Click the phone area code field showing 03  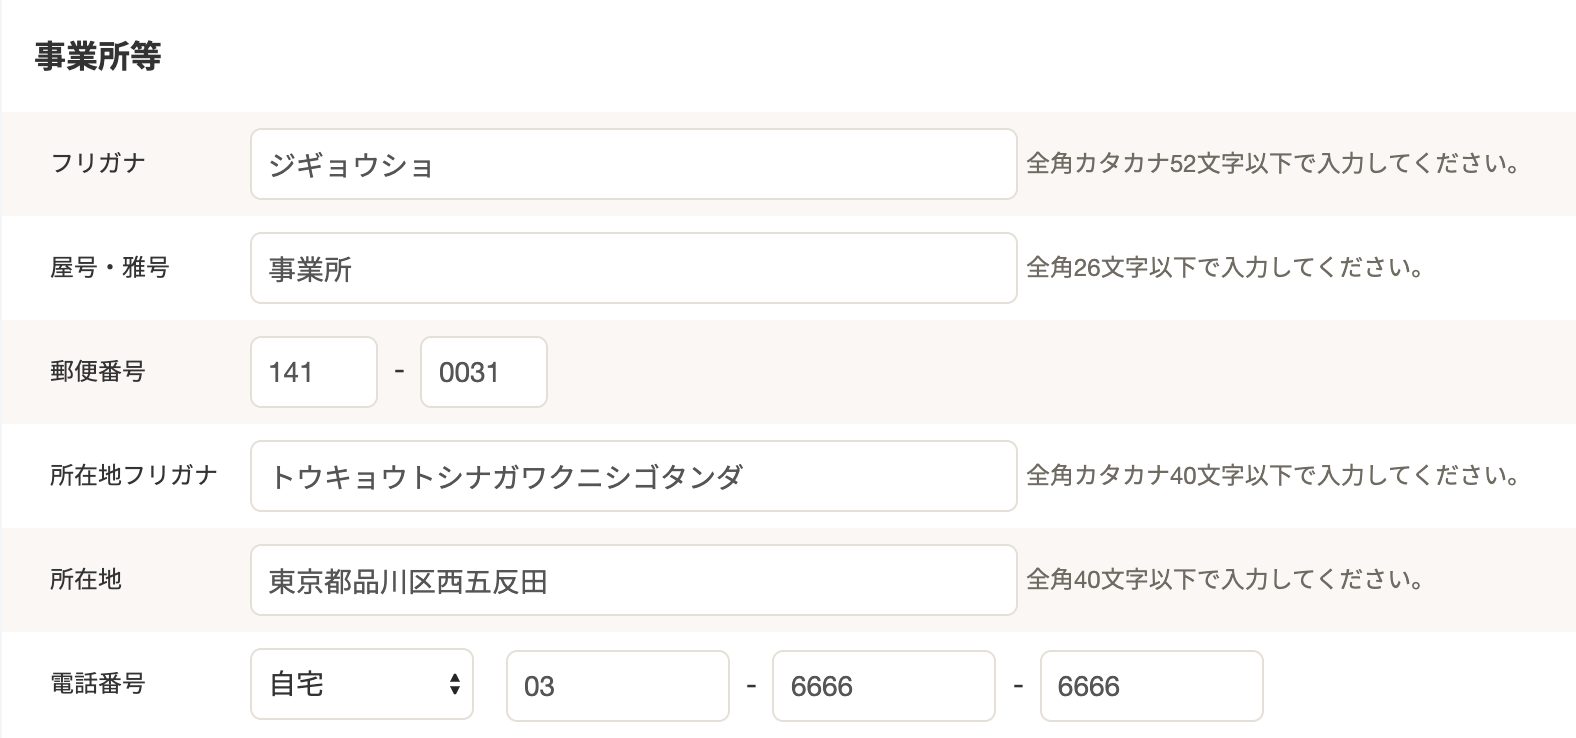click(x=617, y=686)
